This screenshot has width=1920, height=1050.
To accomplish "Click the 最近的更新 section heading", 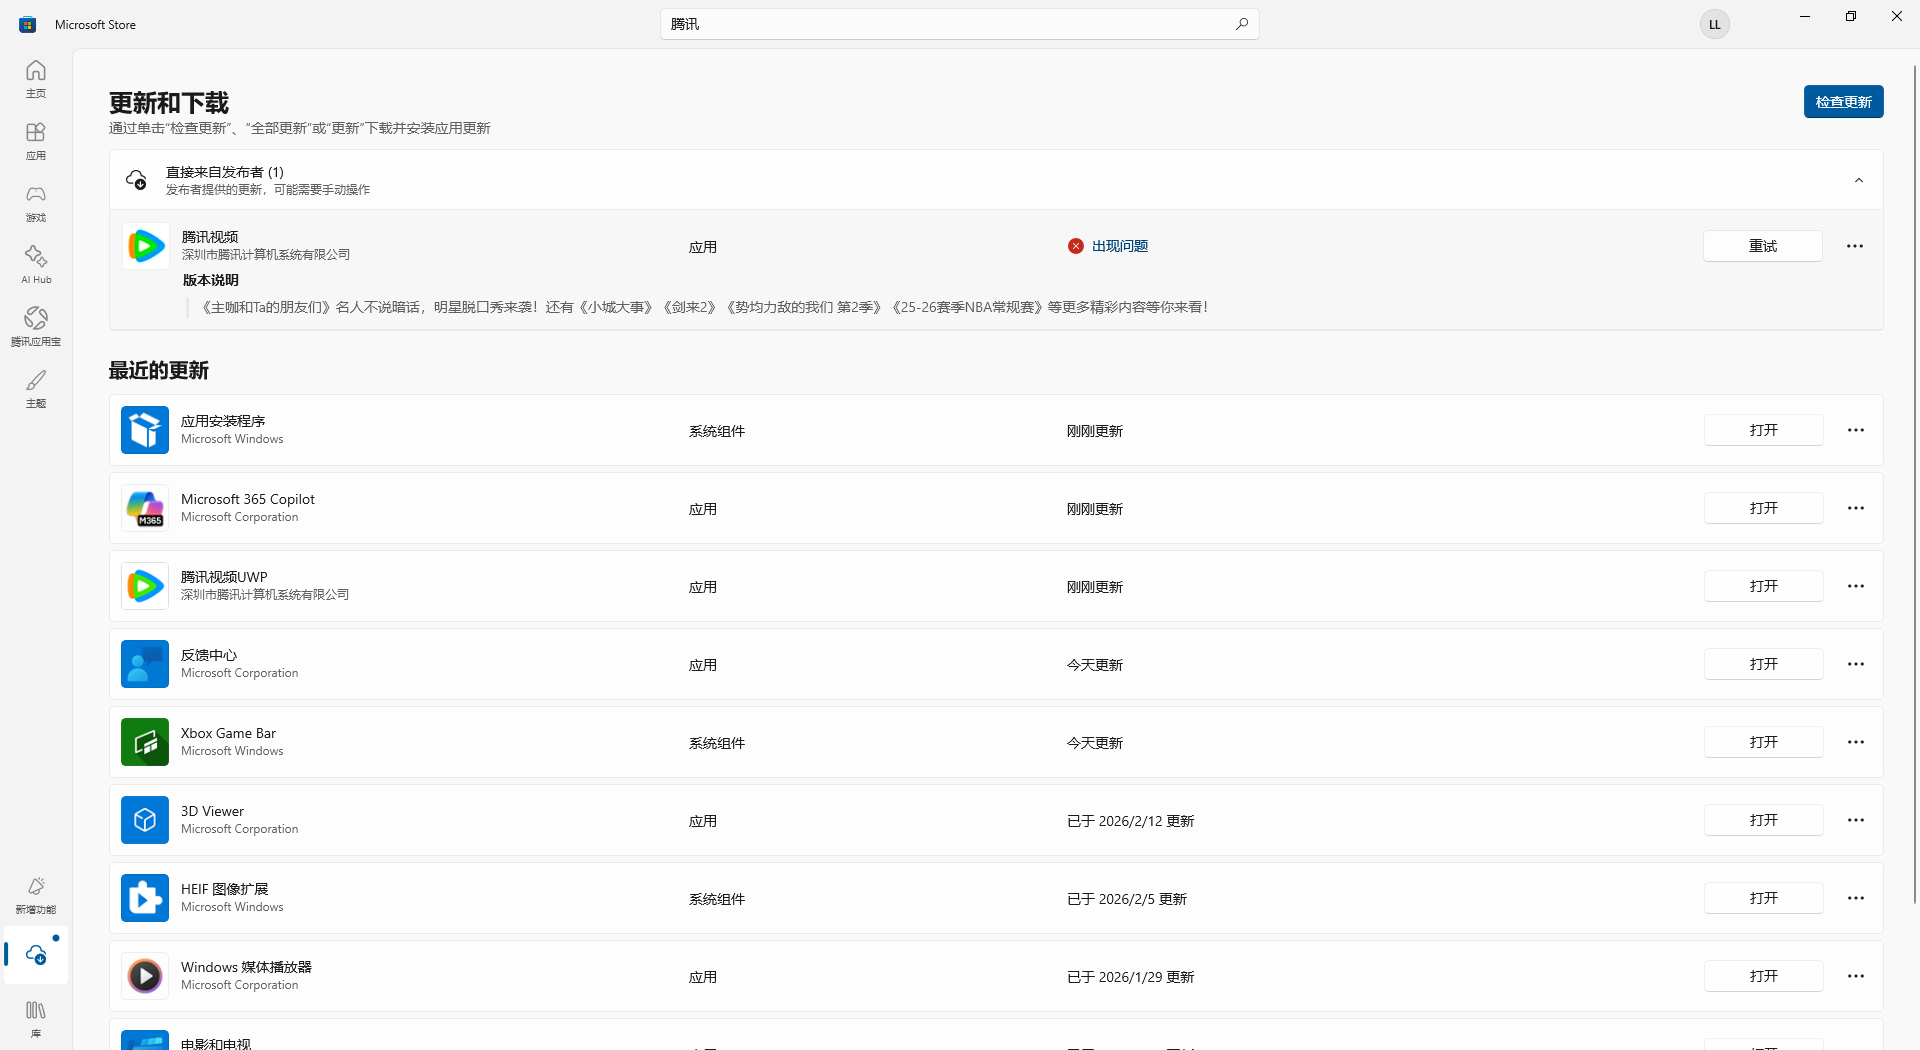I will click(x=159, y=371).
